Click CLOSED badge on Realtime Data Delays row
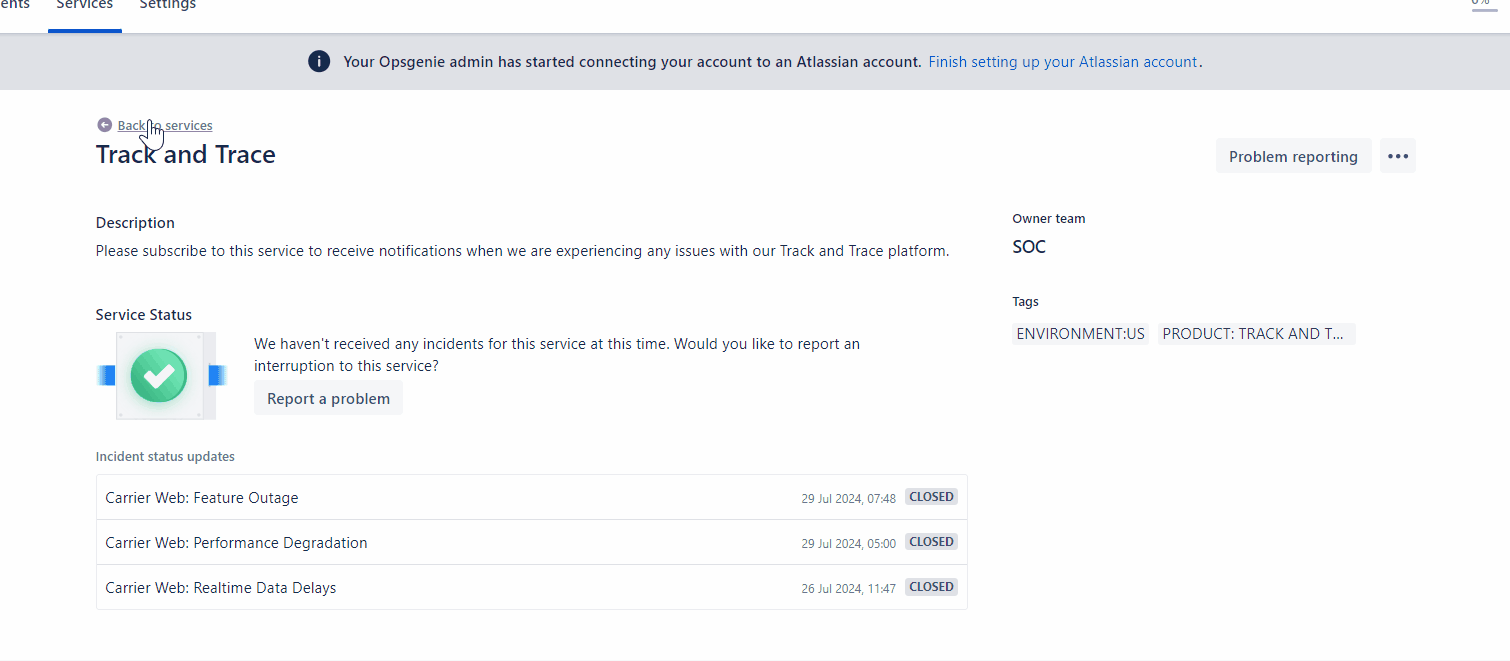This screenshot has height=661, width=1510. pyautogui.click(x=931, y=587)
